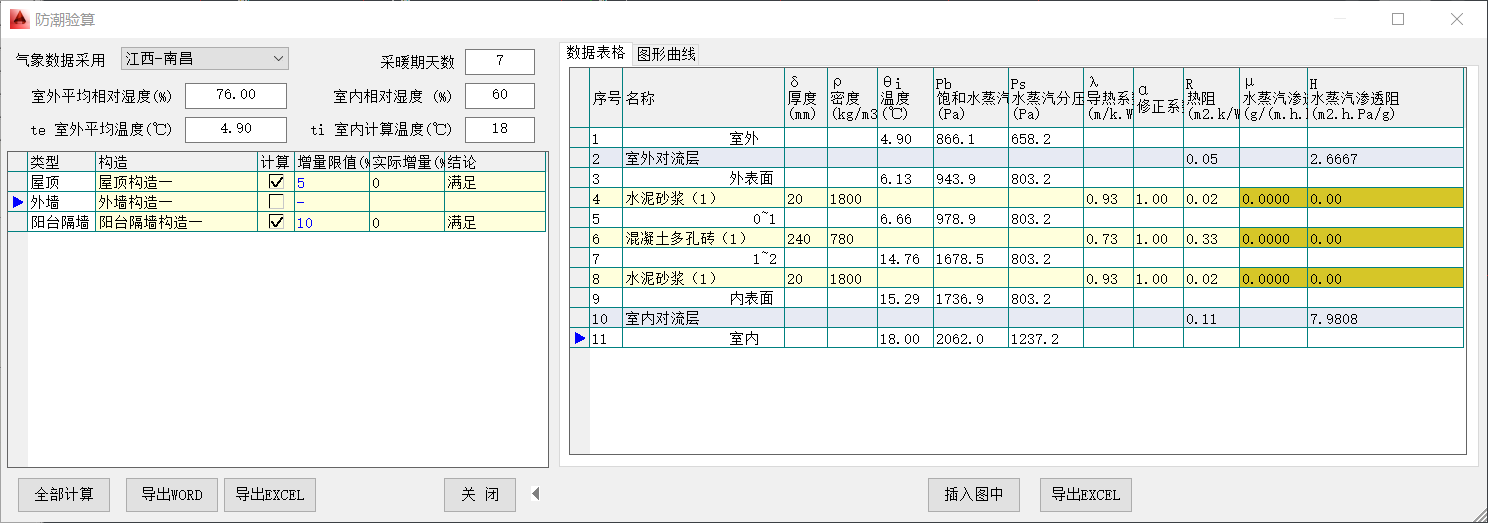Click the ρ 密度 column header
The image size is (1488, 523).
pos(853,98)
